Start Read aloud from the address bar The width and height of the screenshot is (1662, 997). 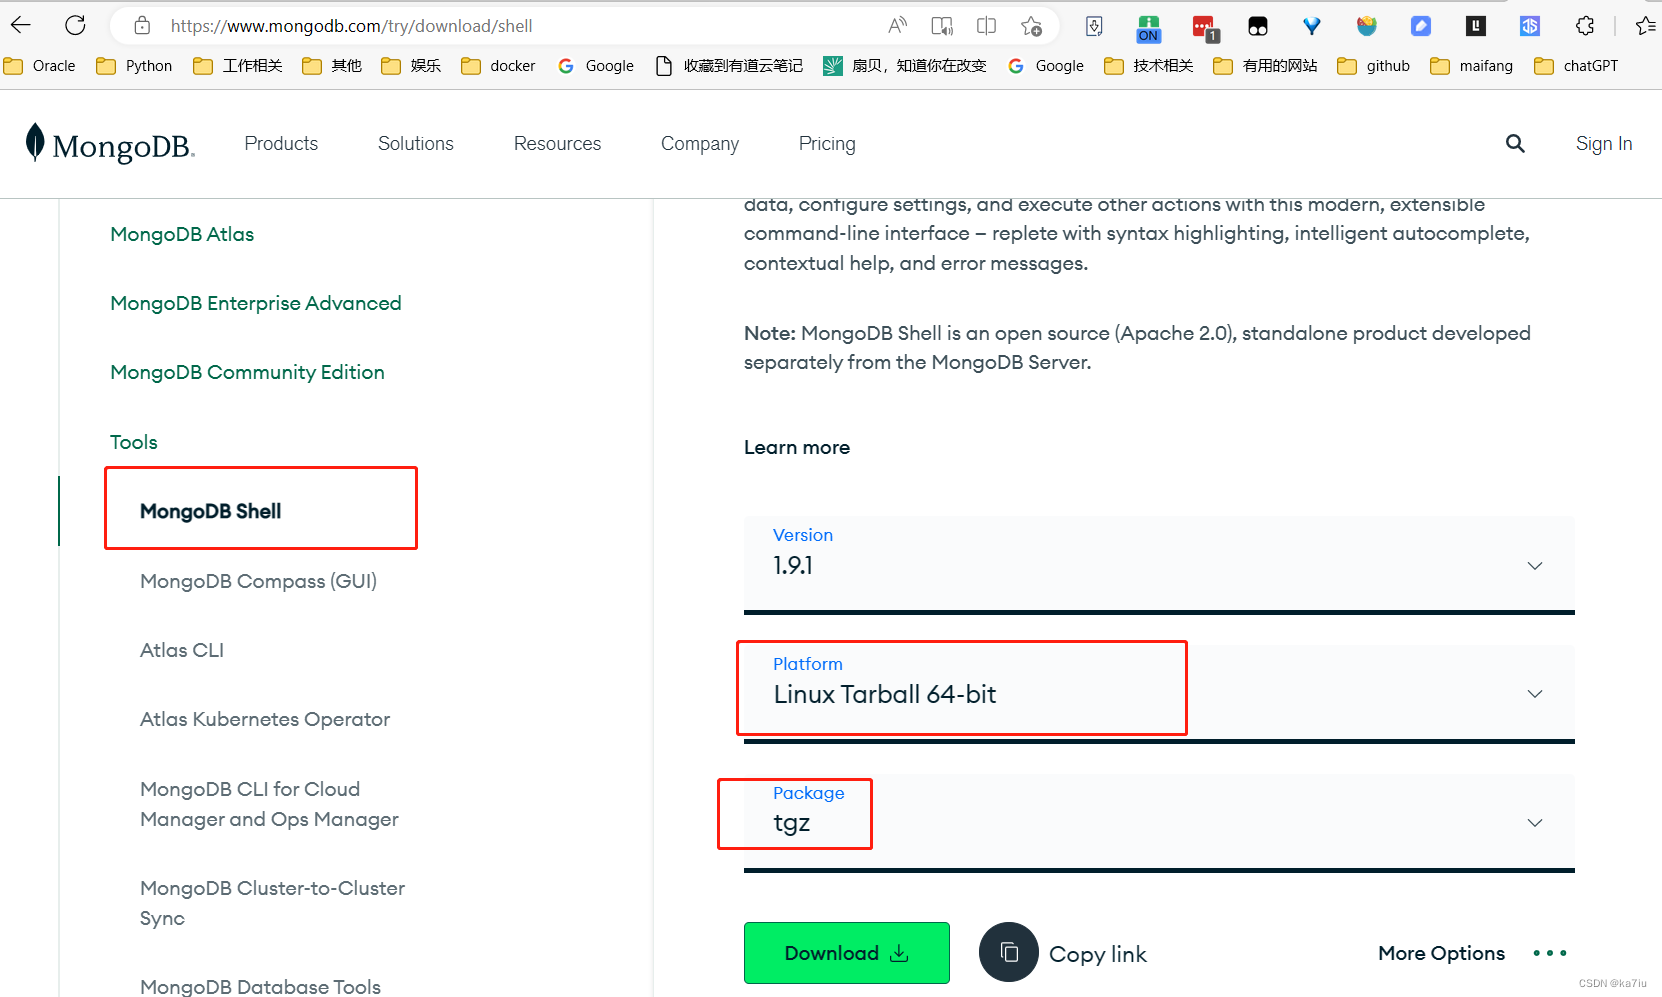pyautogui.click(x=897, y=25)
